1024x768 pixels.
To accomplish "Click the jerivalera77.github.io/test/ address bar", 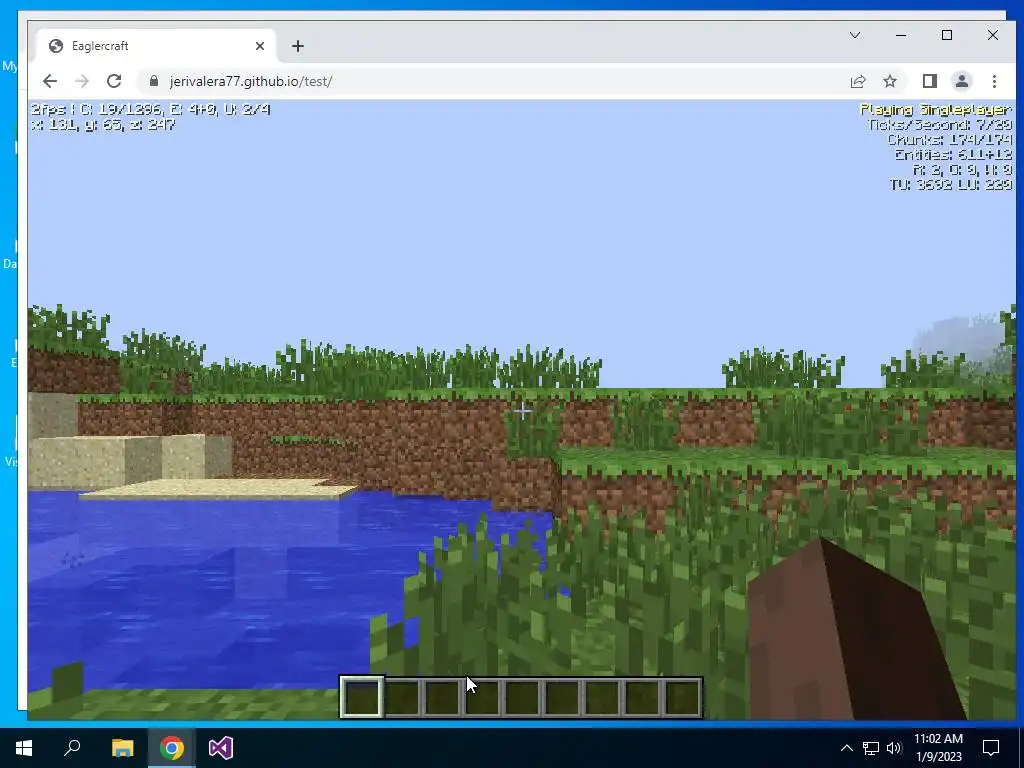I will click(496, 81).
